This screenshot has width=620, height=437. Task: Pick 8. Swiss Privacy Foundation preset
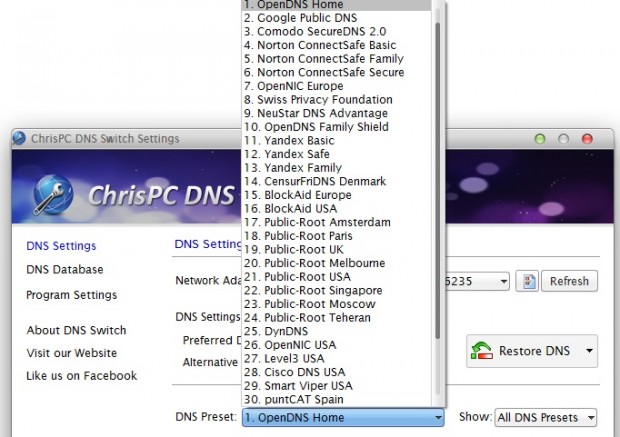tap(336, 100)
